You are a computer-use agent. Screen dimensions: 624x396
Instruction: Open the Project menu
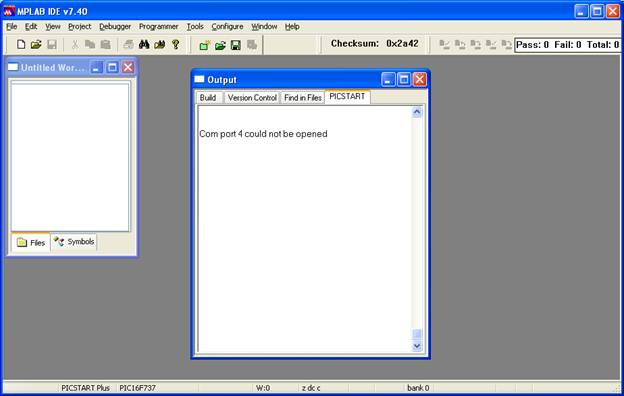click(x=80, y=26)
